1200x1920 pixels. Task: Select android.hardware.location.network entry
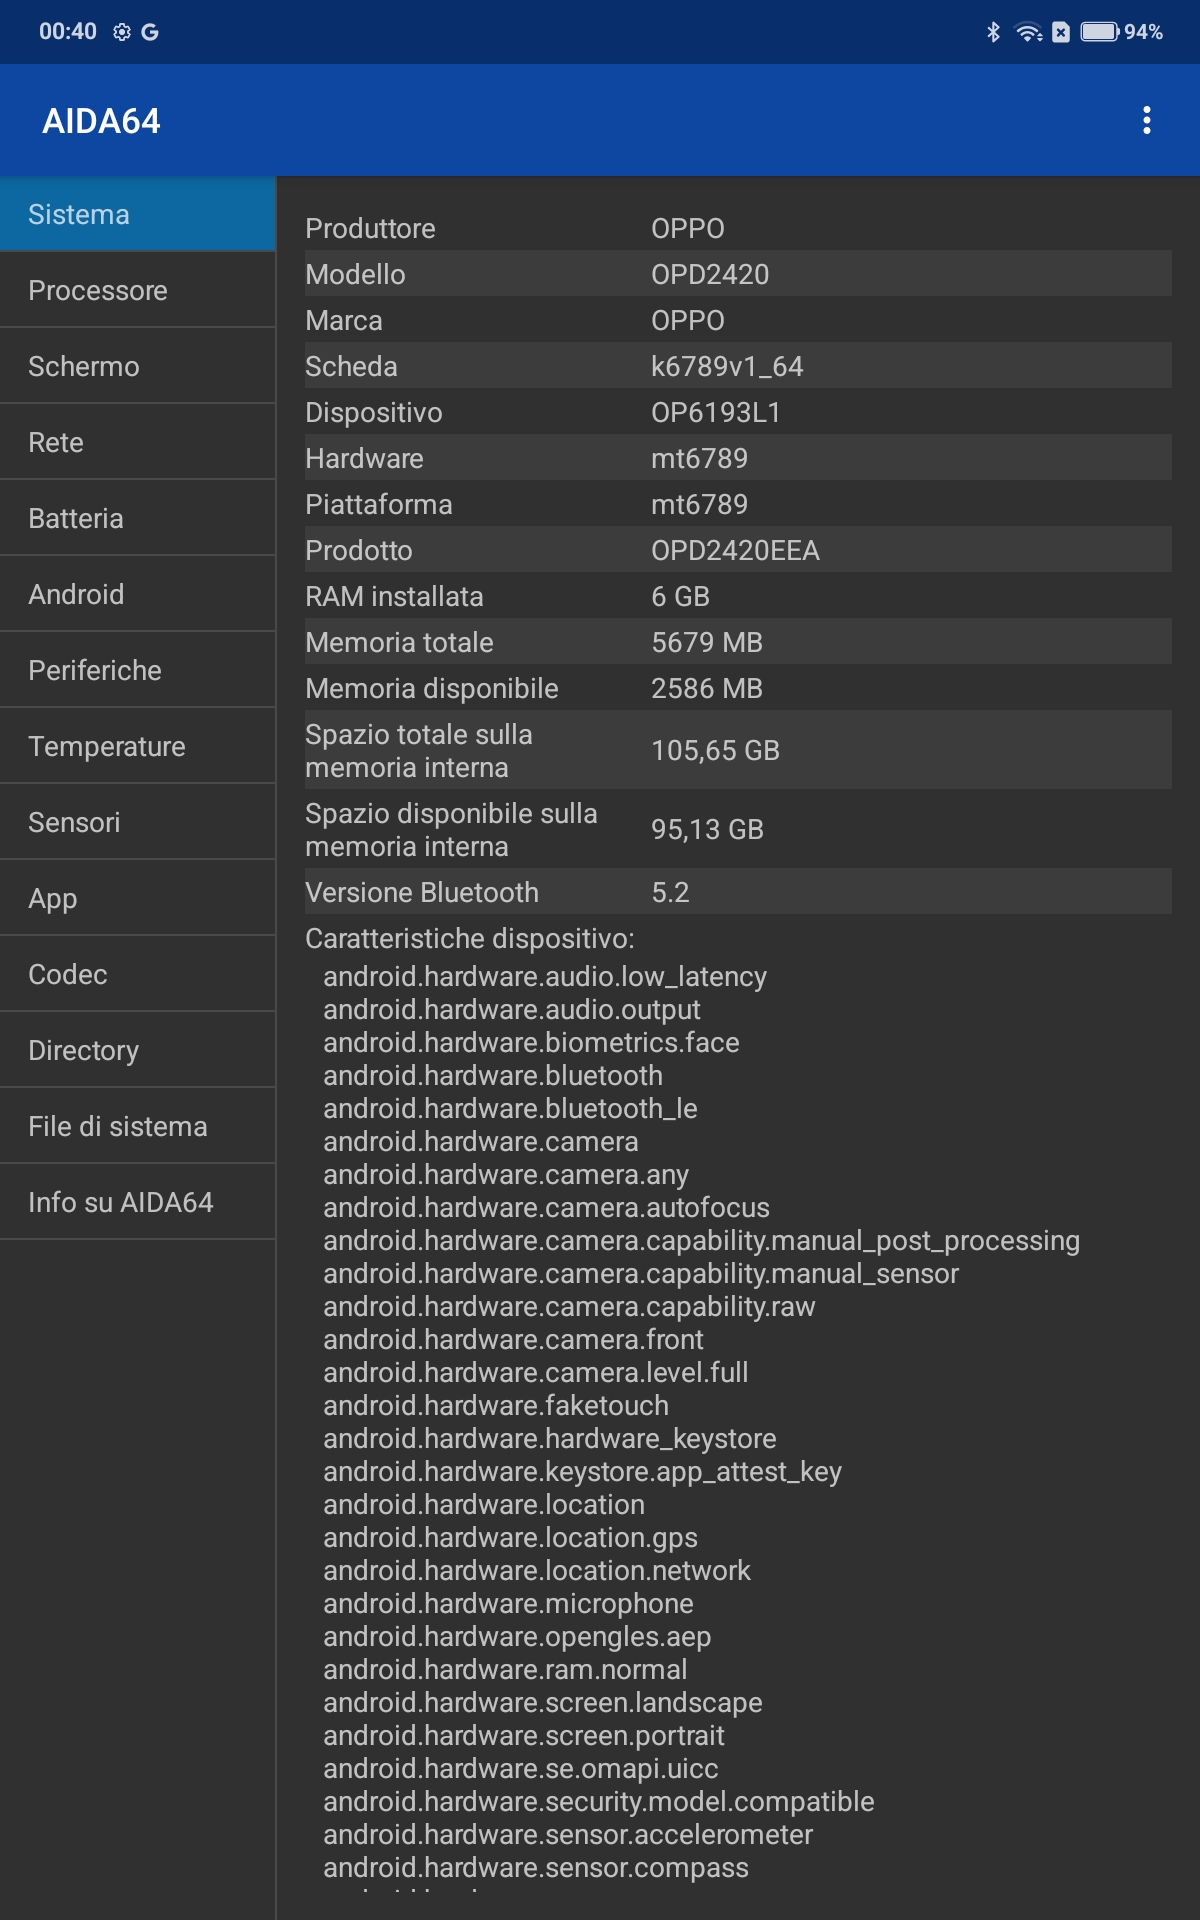(537, 1570)
